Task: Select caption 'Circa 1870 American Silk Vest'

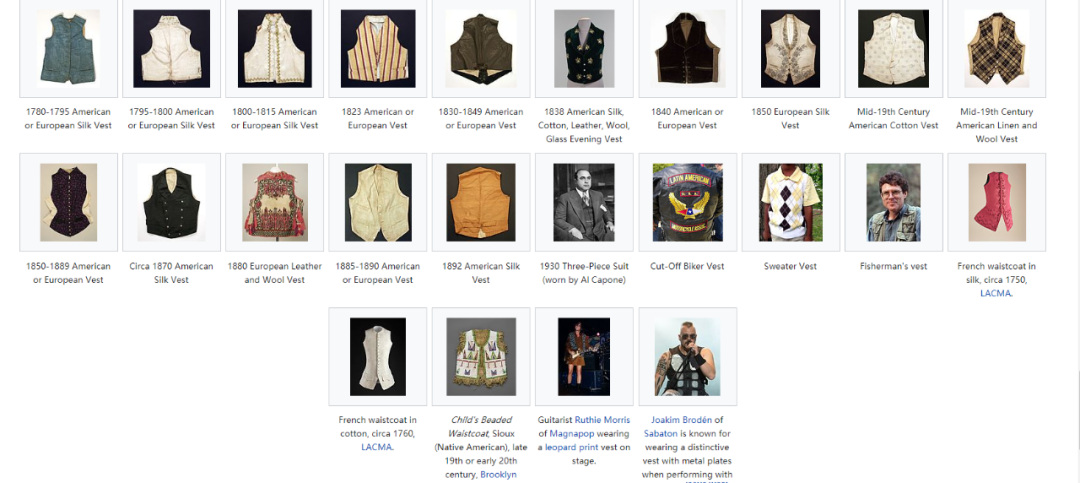Action: (172, 273)
